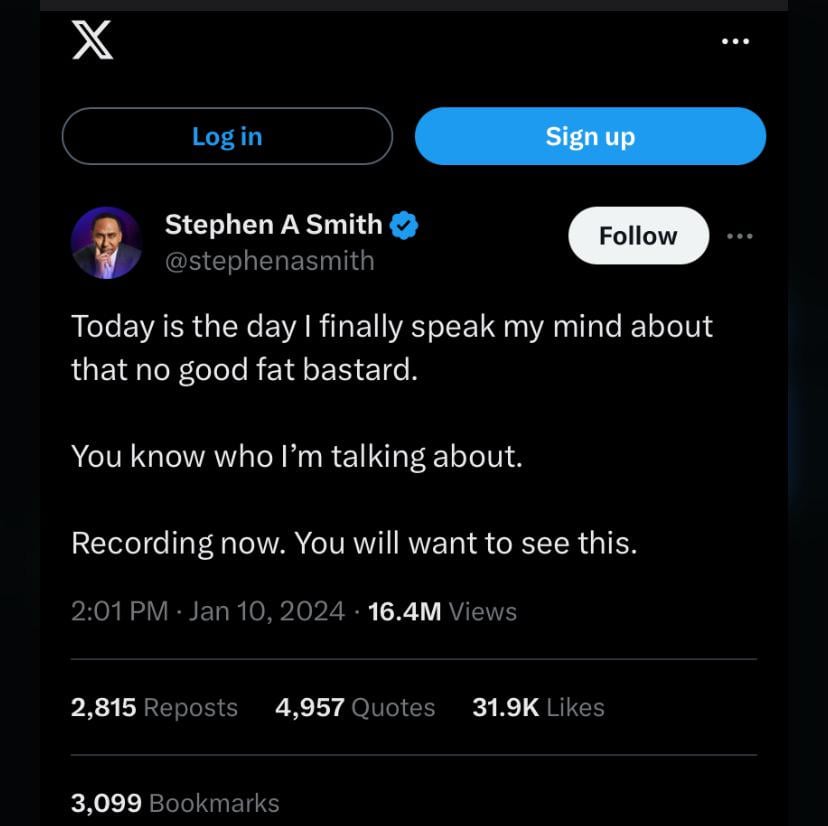The image size is (828, 826).
Task: Open the top-right three-dot menu
Action: (735, 42)
